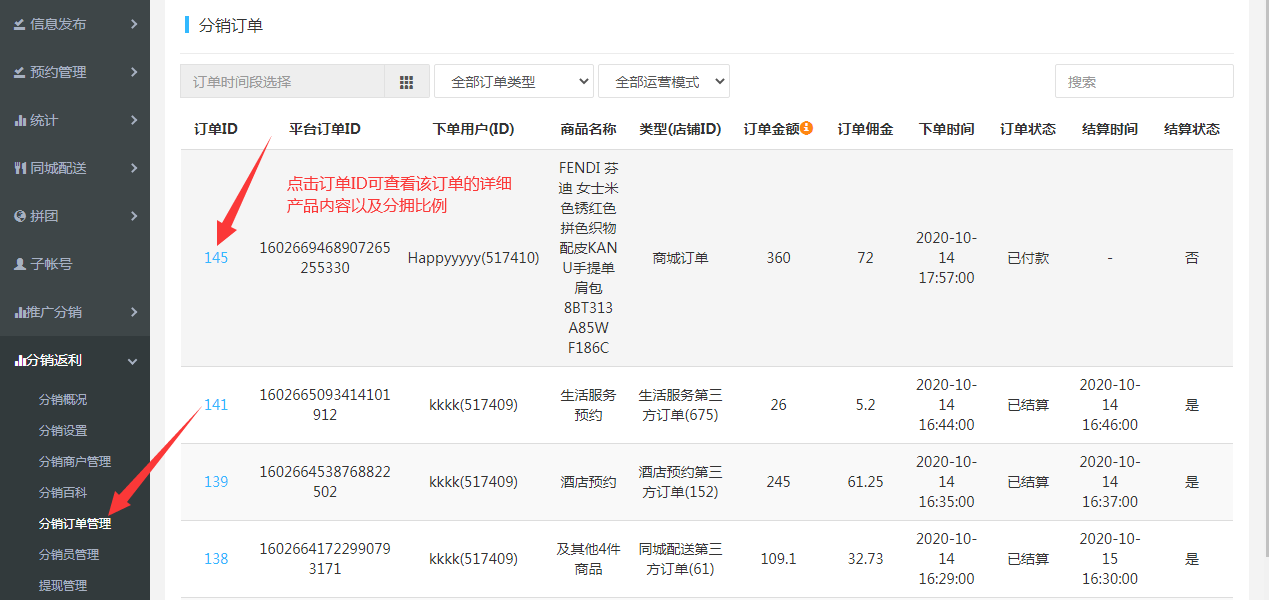Open 分销概况 submenu item
This screenshot has height=600, width=1269.
click(x=63, y=399)
